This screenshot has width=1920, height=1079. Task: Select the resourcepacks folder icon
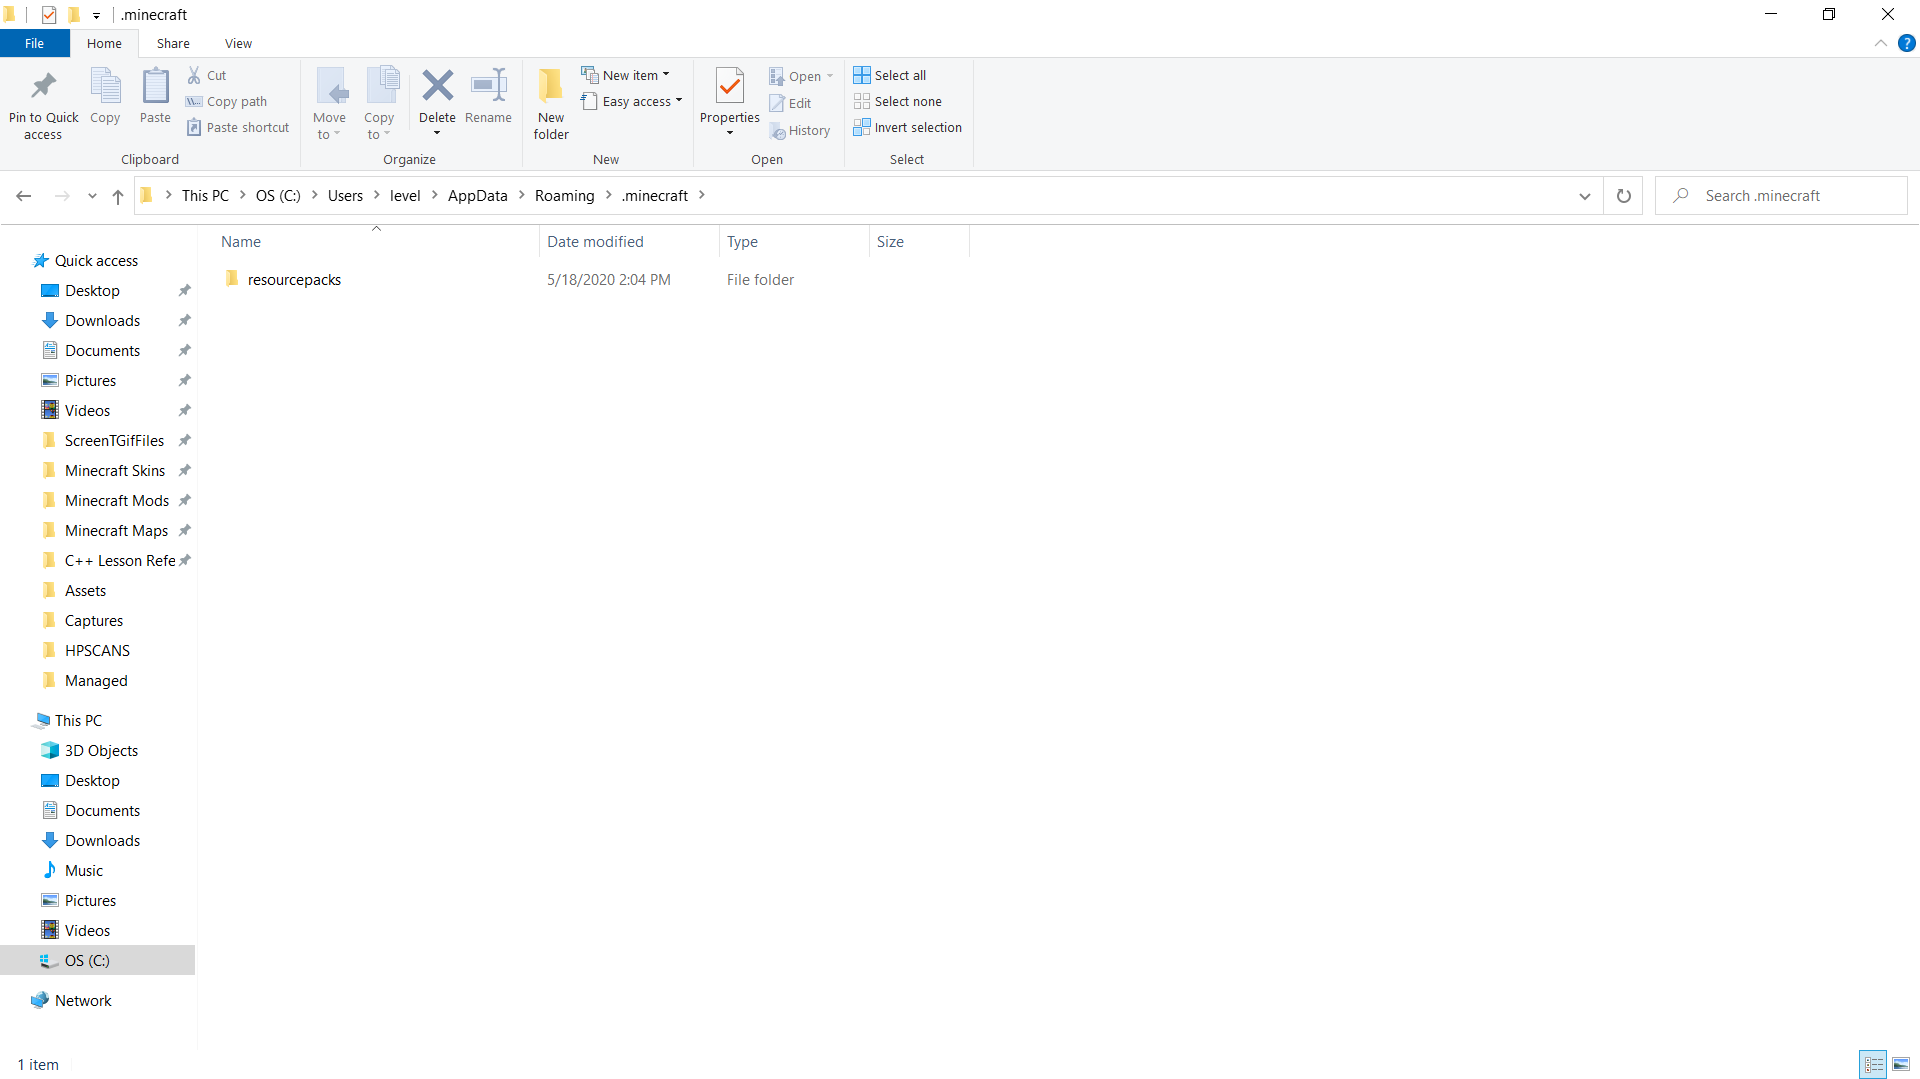pyautogui.click(x=232, y=279)
